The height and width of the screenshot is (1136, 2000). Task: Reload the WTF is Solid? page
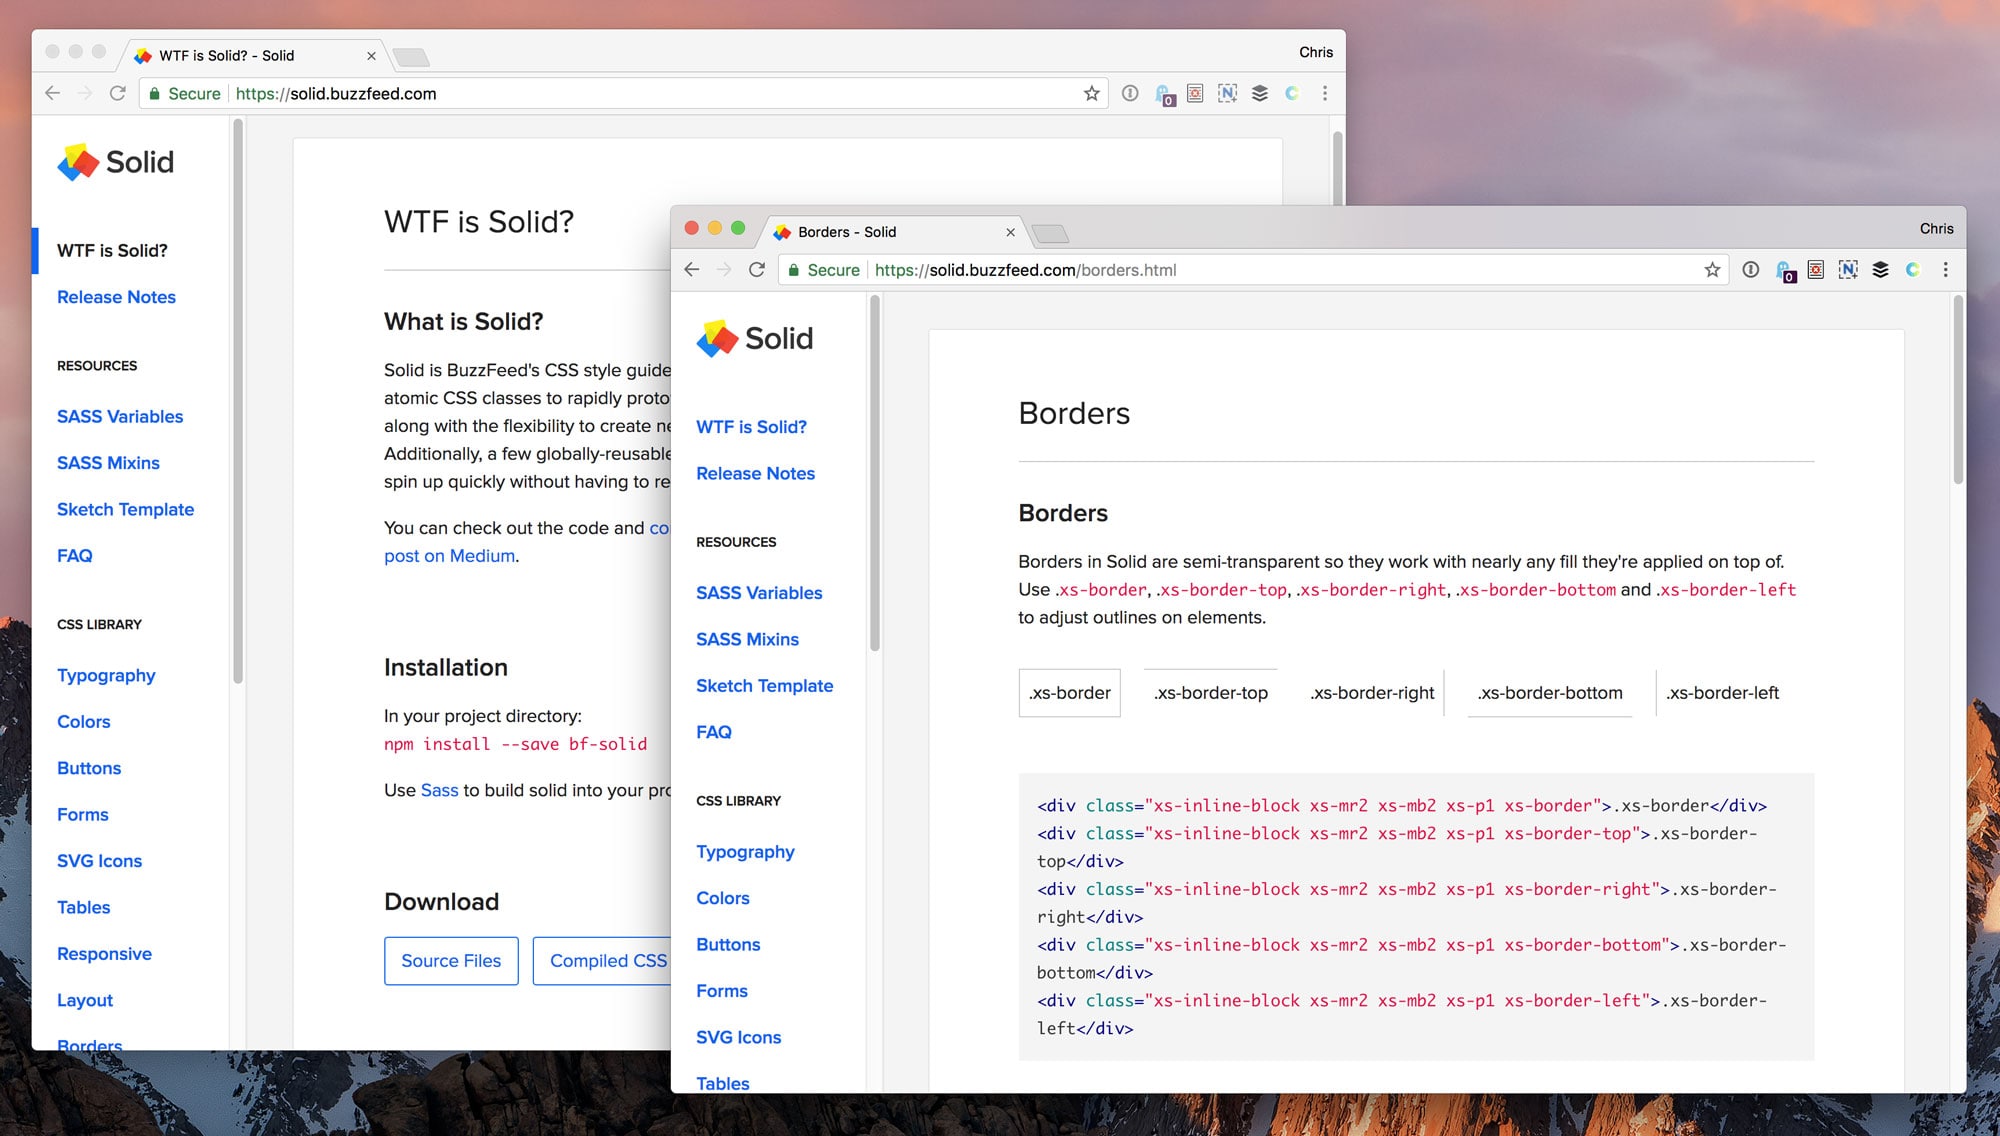click(117, 93)
